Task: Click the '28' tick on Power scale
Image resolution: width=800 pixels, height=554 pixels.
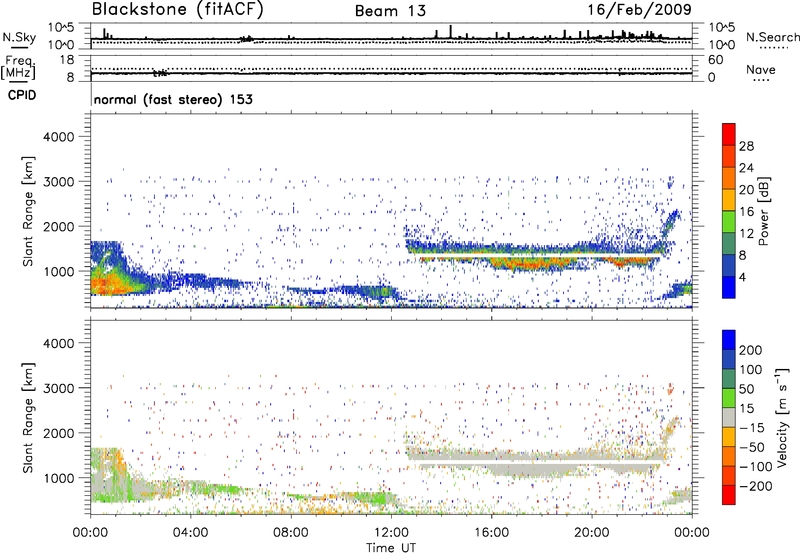Action: (x=746, y=146)
